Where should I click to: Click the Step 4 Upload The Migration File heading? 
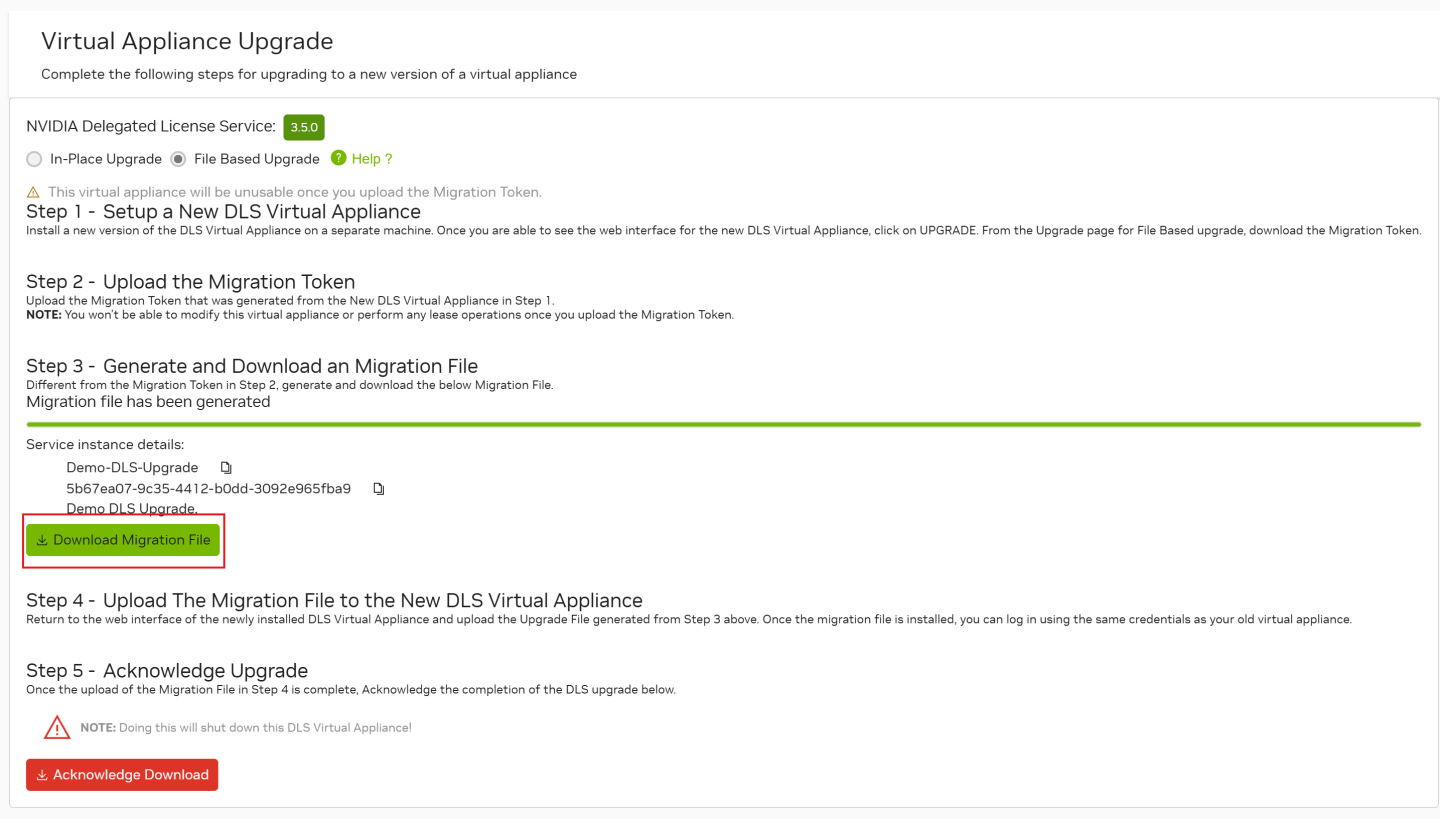click(x=334, y=600)
